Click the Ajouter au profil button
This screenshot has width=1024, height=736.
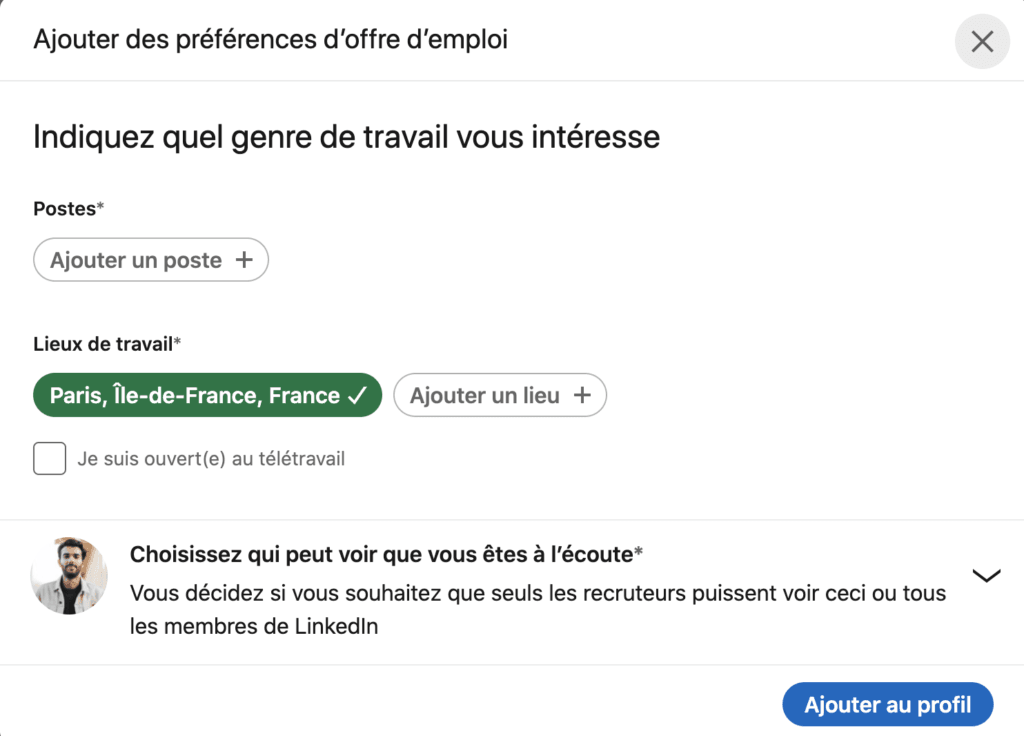[888, 704]
